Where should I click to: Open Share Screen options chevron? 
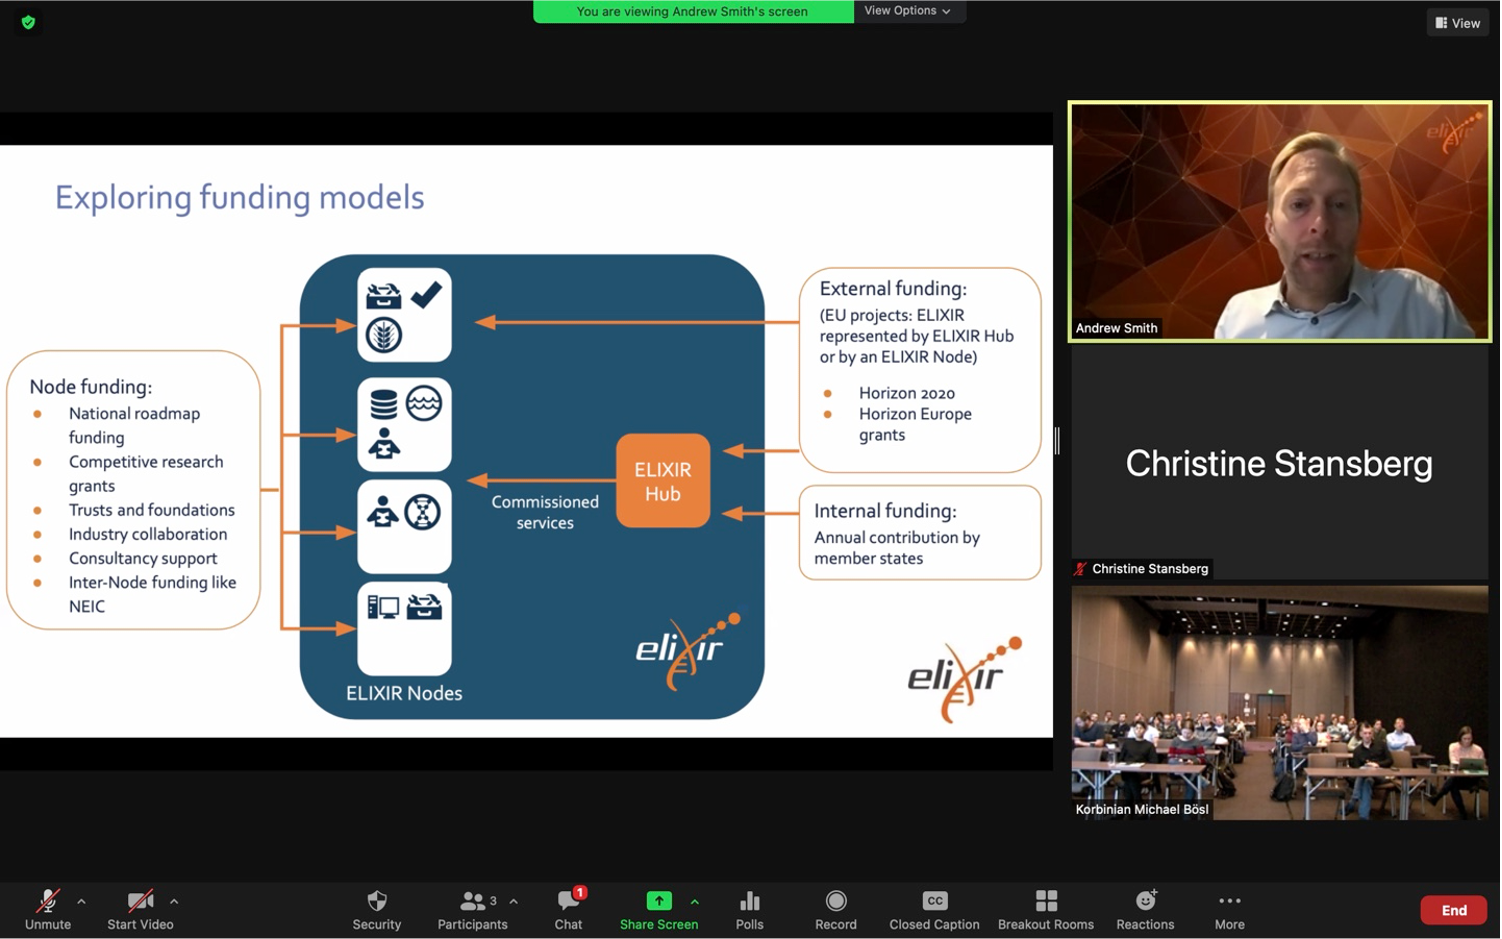click(x=695, y=900)
